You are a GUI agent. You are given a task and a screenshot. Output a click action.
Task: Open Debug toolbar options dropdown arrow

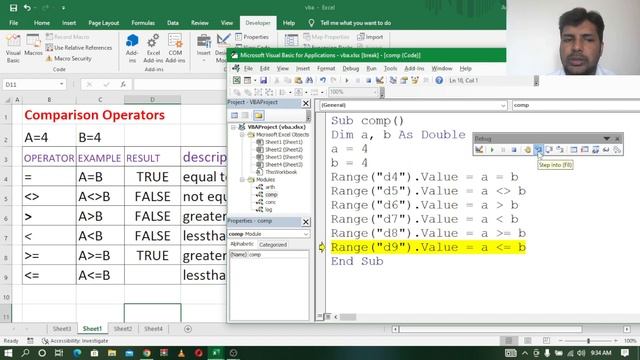click(607, 139)
